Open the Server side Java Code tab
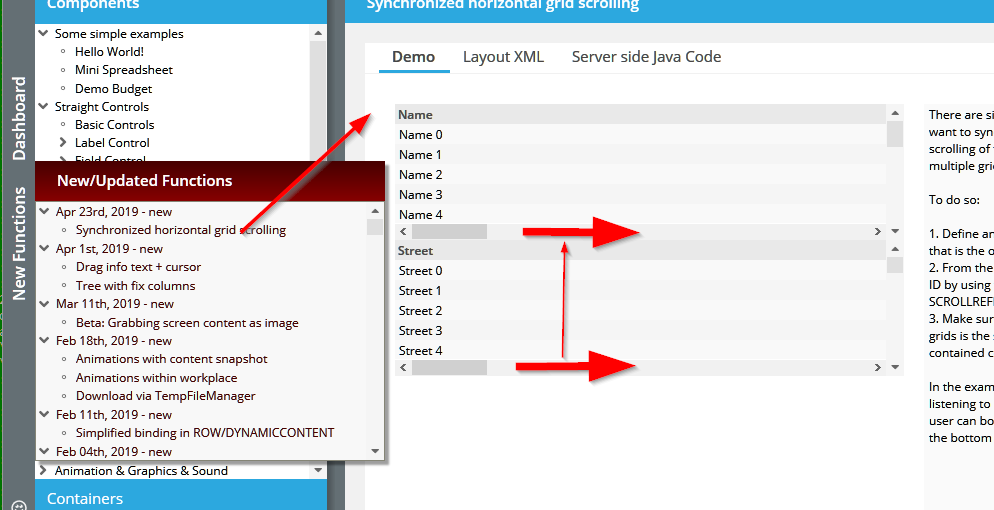Screen dimensions: 994x510 646,57
